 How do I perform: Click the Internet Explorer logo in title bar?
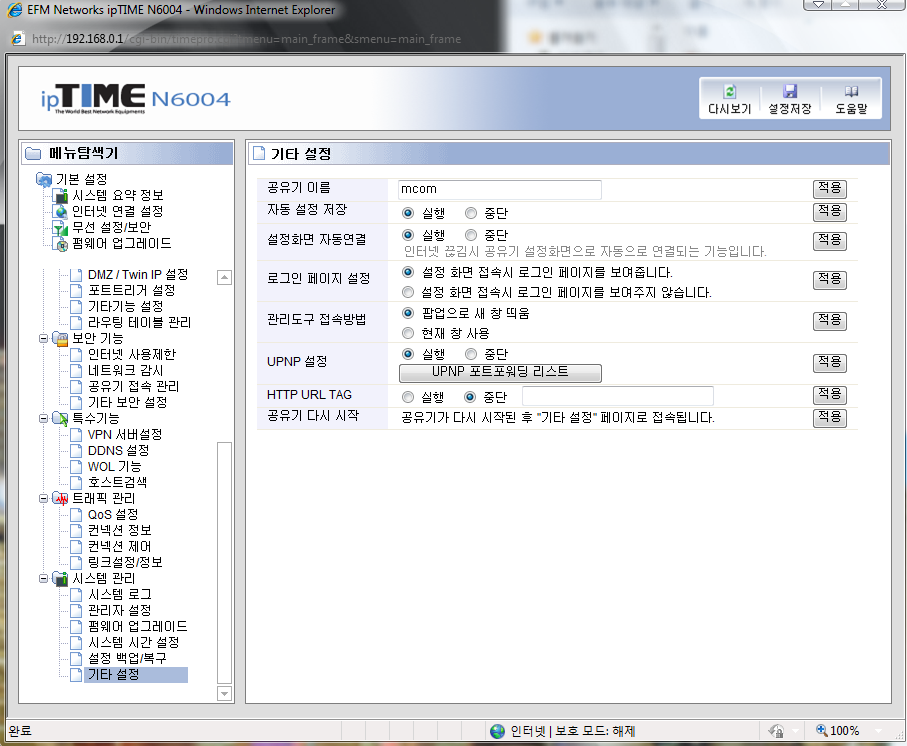click(x=14, y=10)
